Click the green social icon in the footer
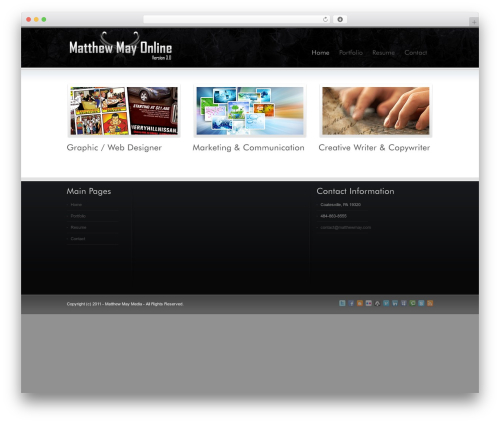 tap(412, 303)
